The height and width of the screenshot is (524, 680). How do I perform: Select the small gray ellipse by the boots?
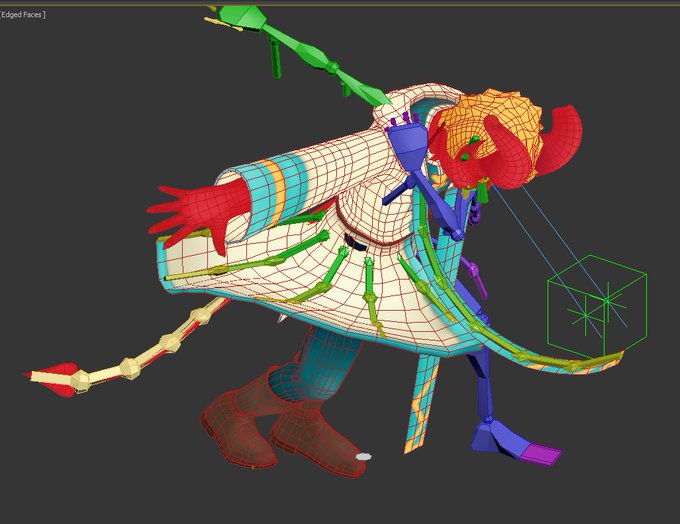(363, 456)
